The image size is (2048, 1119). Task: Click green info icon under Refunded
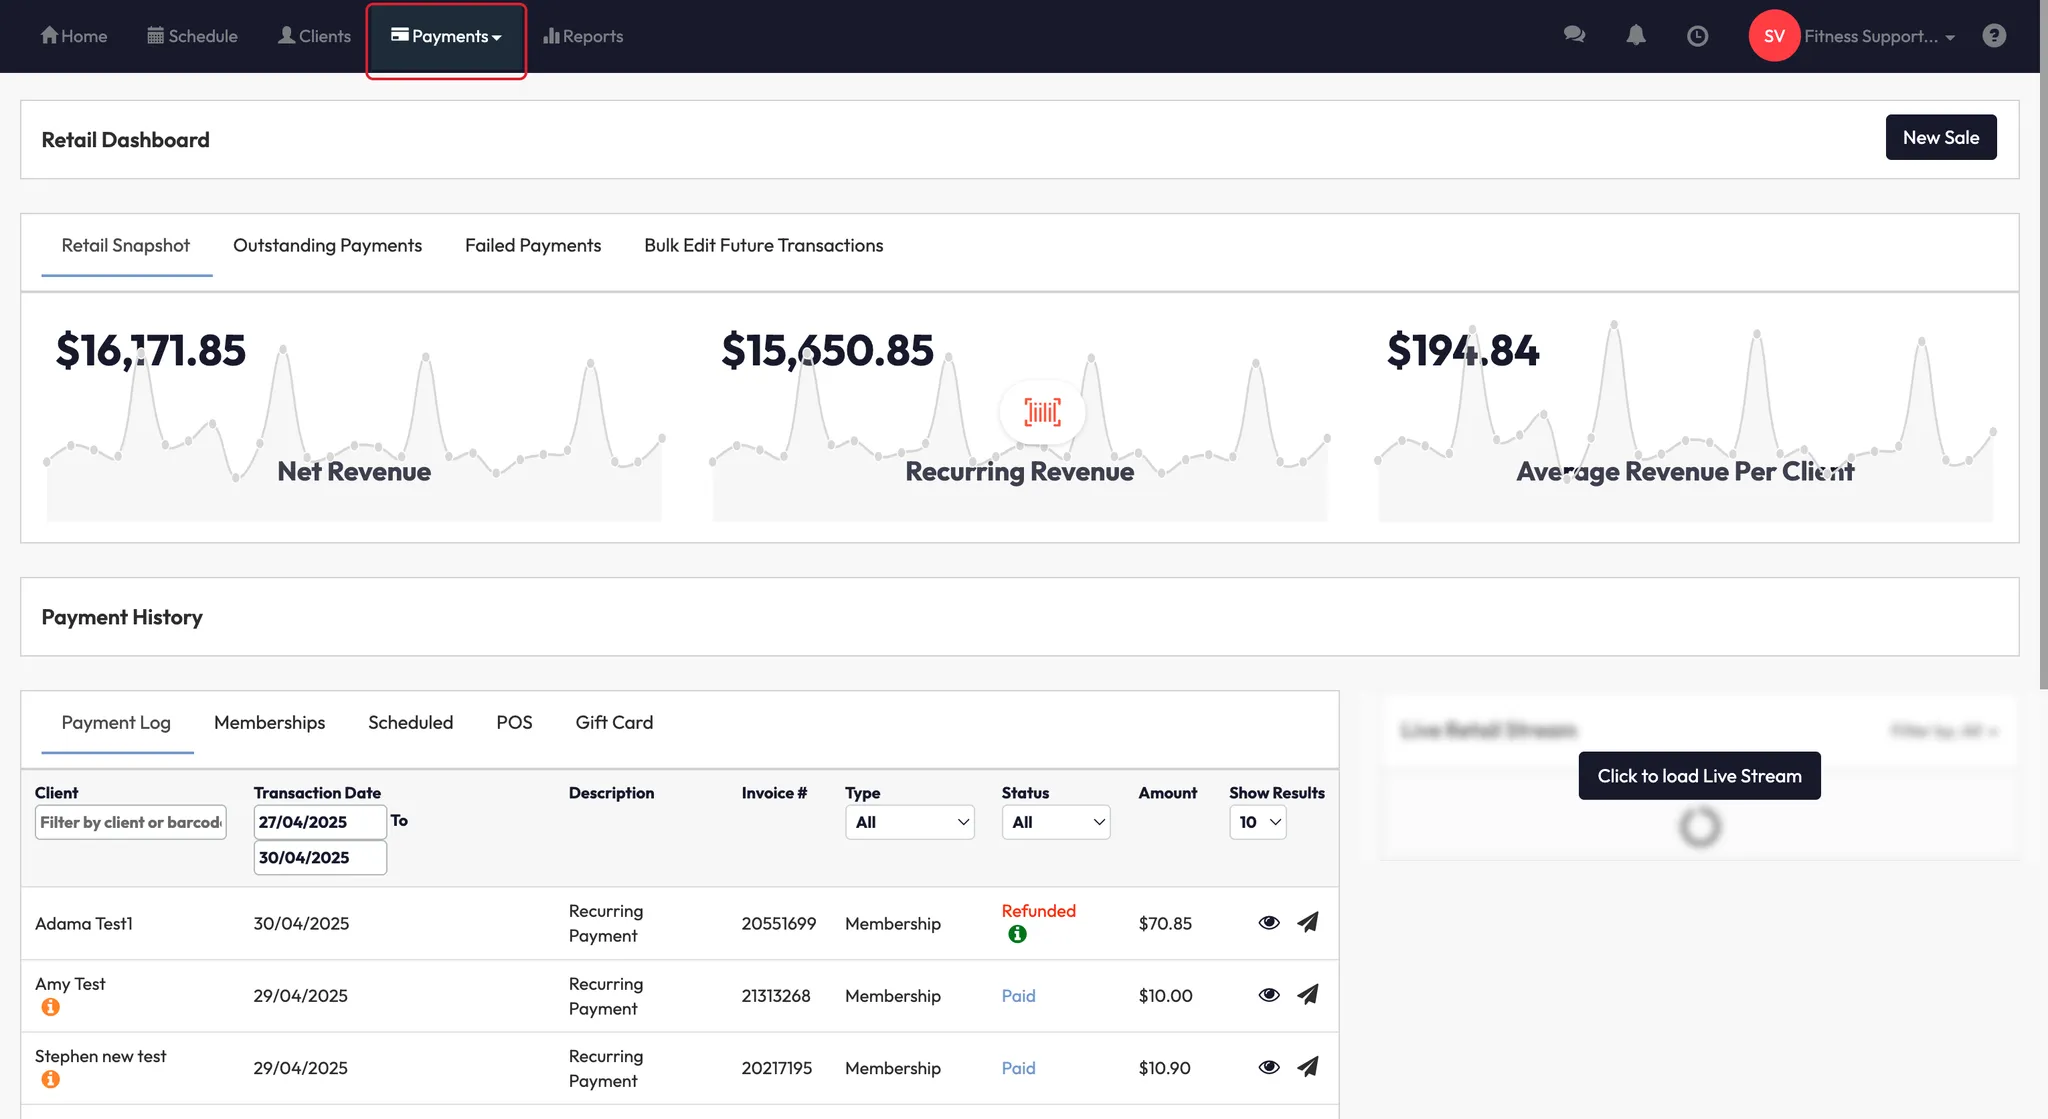point(1017,934)
